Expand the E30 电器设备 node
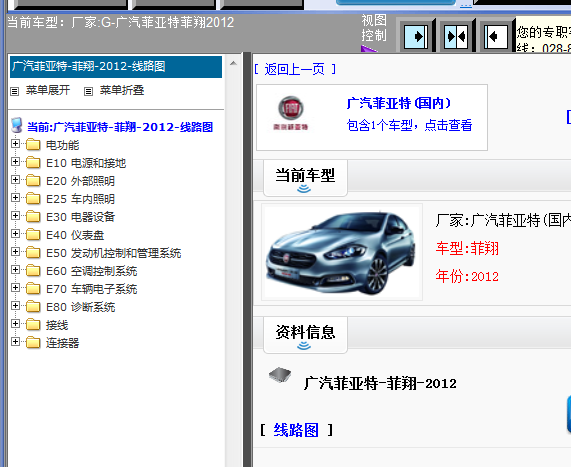This screenshot has width=571, height=467. 15,215
